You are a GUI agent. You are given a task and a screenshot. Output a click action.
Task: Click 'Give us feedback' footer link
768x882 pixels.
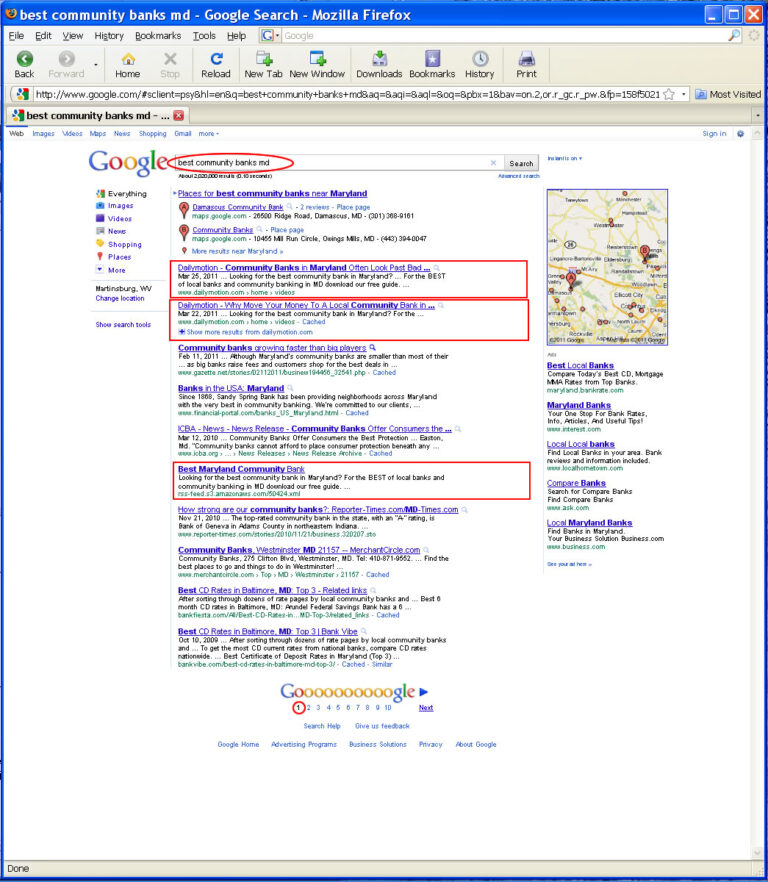click(382, 726)
